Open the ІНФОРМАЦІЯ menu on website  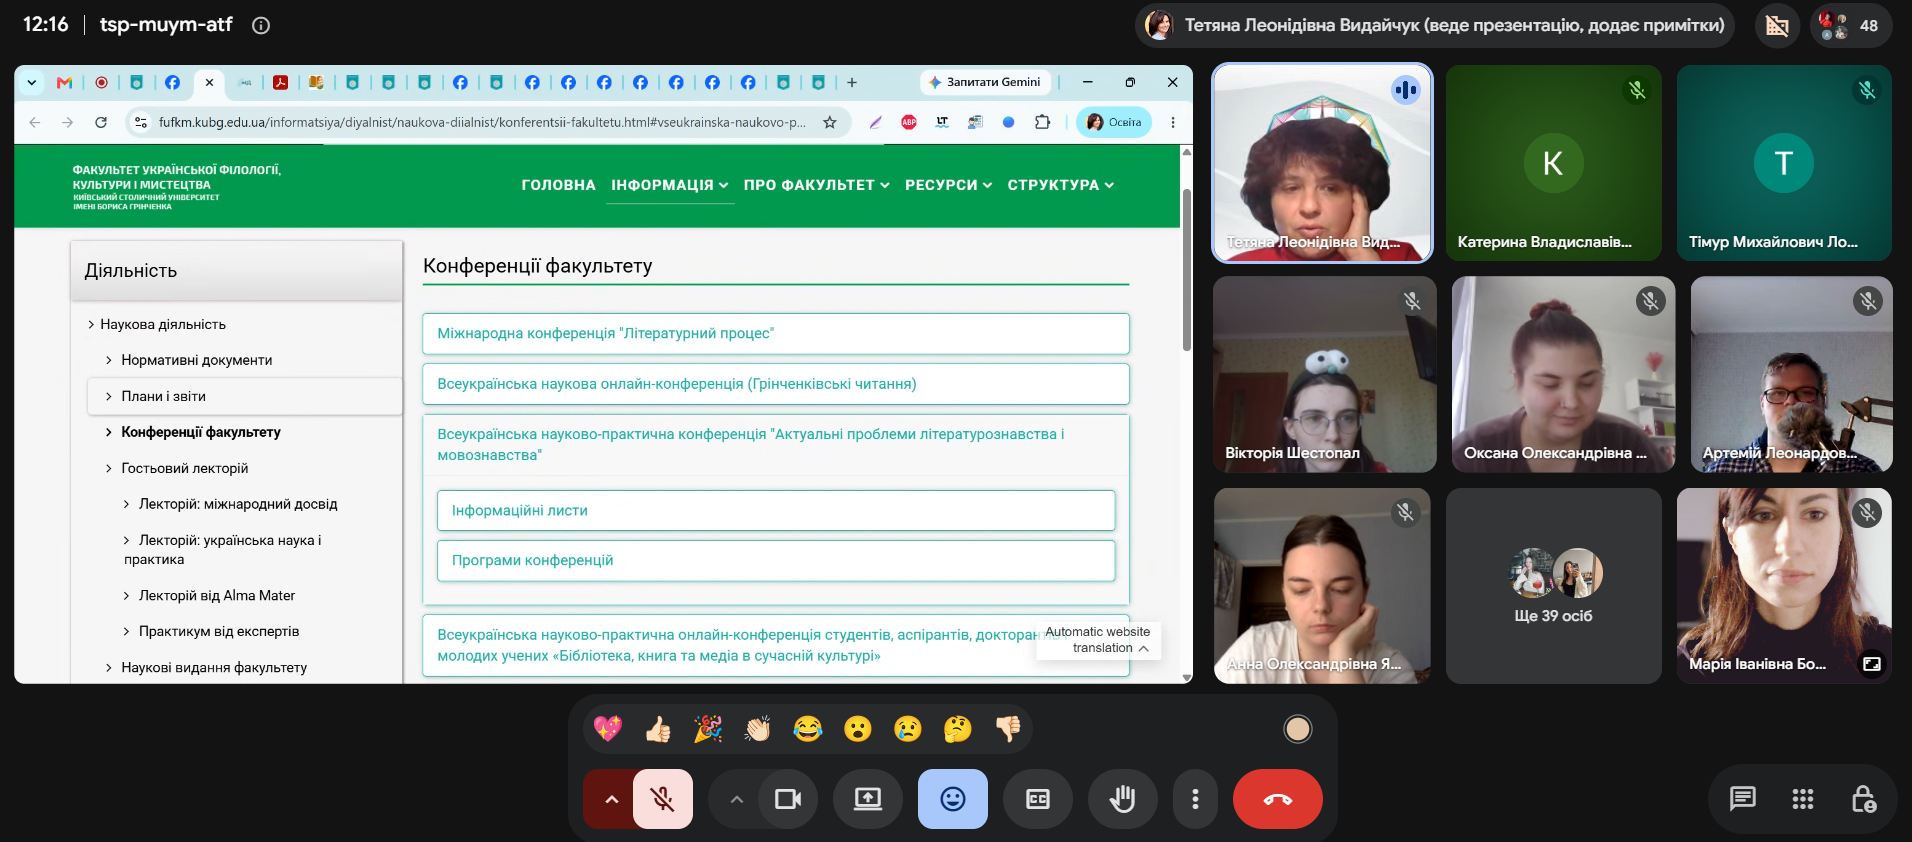click(669, 185)
